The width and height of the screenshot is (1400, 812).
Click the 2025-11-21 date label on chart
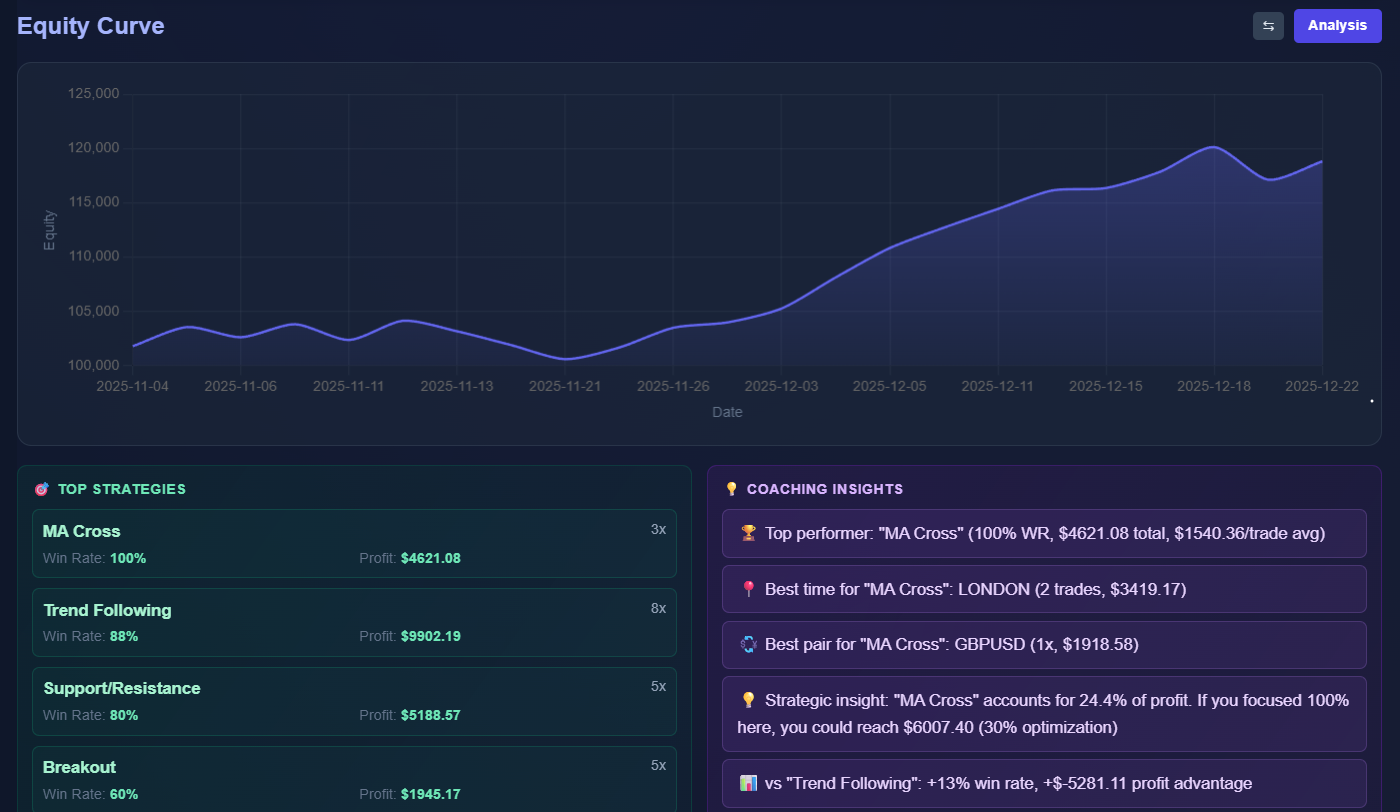click(566, 386)
